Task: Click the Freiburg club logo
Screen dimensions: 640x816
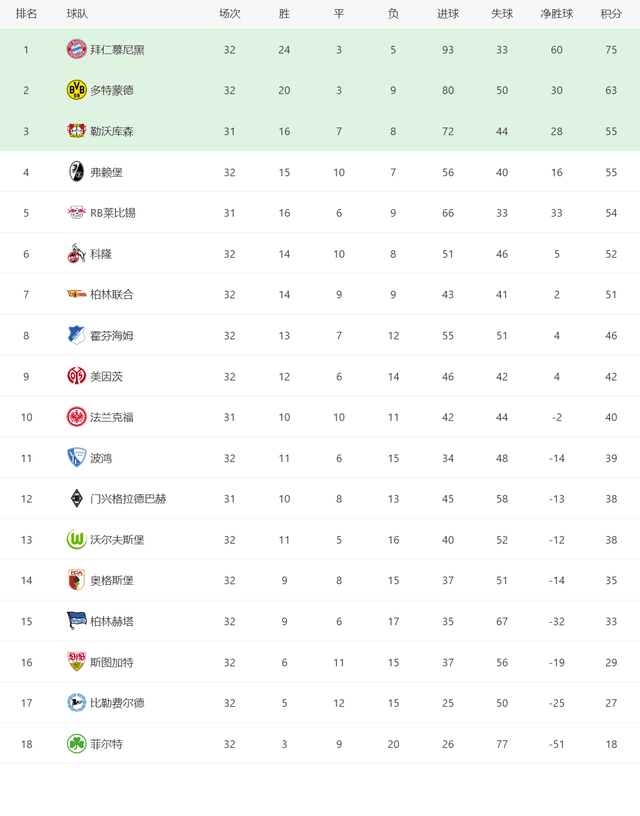Action: 76,172
